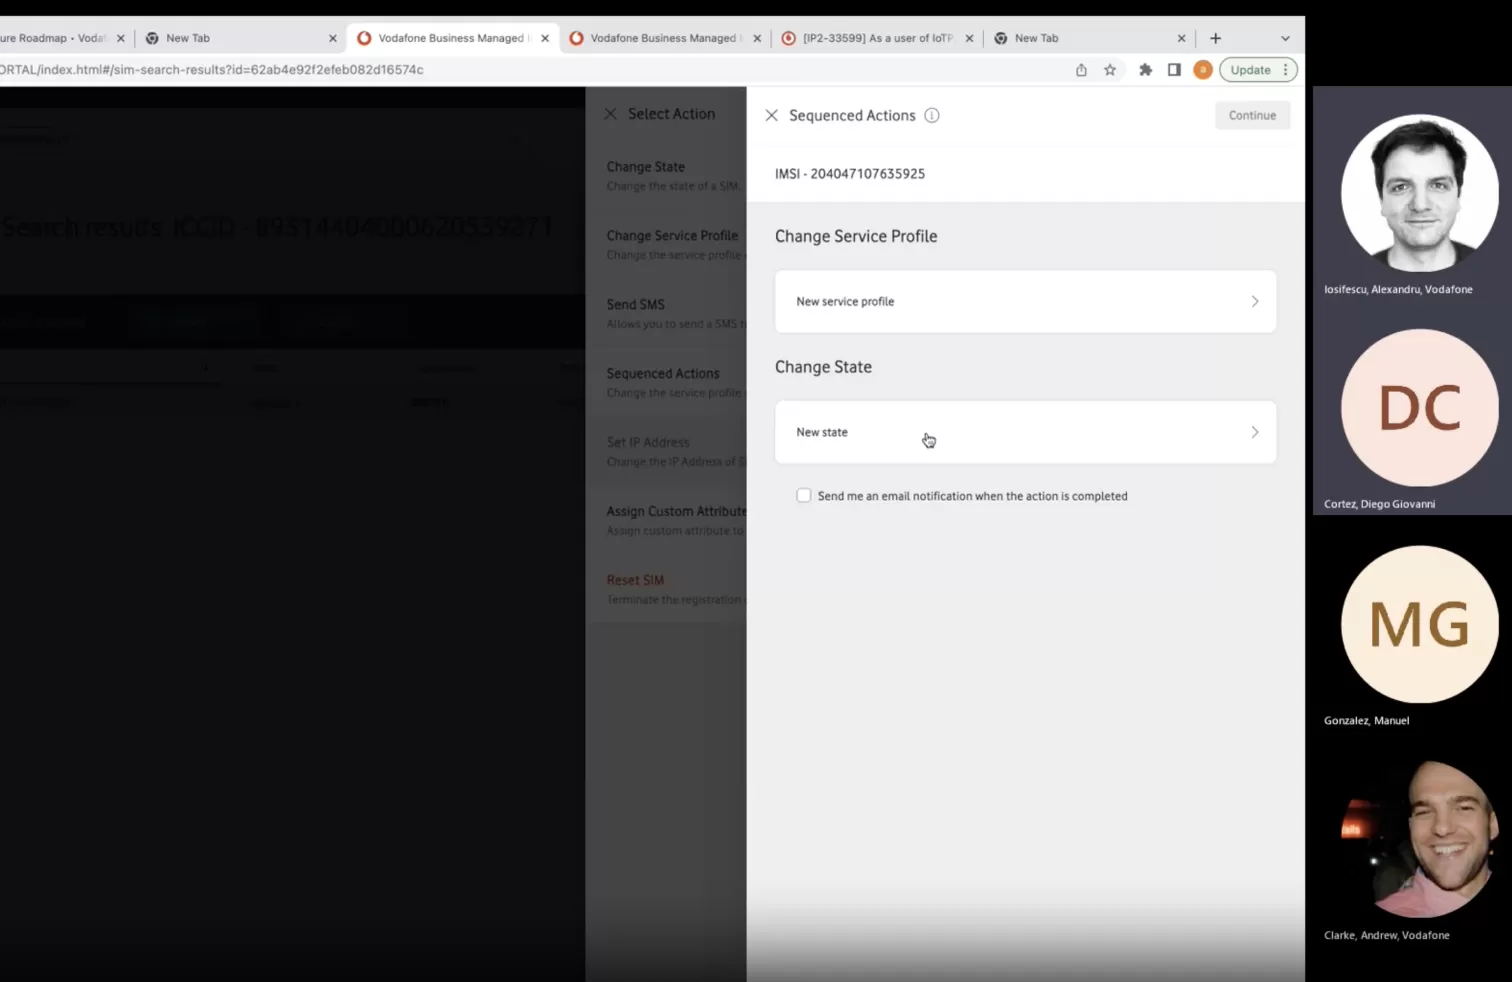Image resolution: width=1512 pixels, height=982 pixels.
Task: Click Andrew Clarke's video thumbnail
Action: point(1419,838)
